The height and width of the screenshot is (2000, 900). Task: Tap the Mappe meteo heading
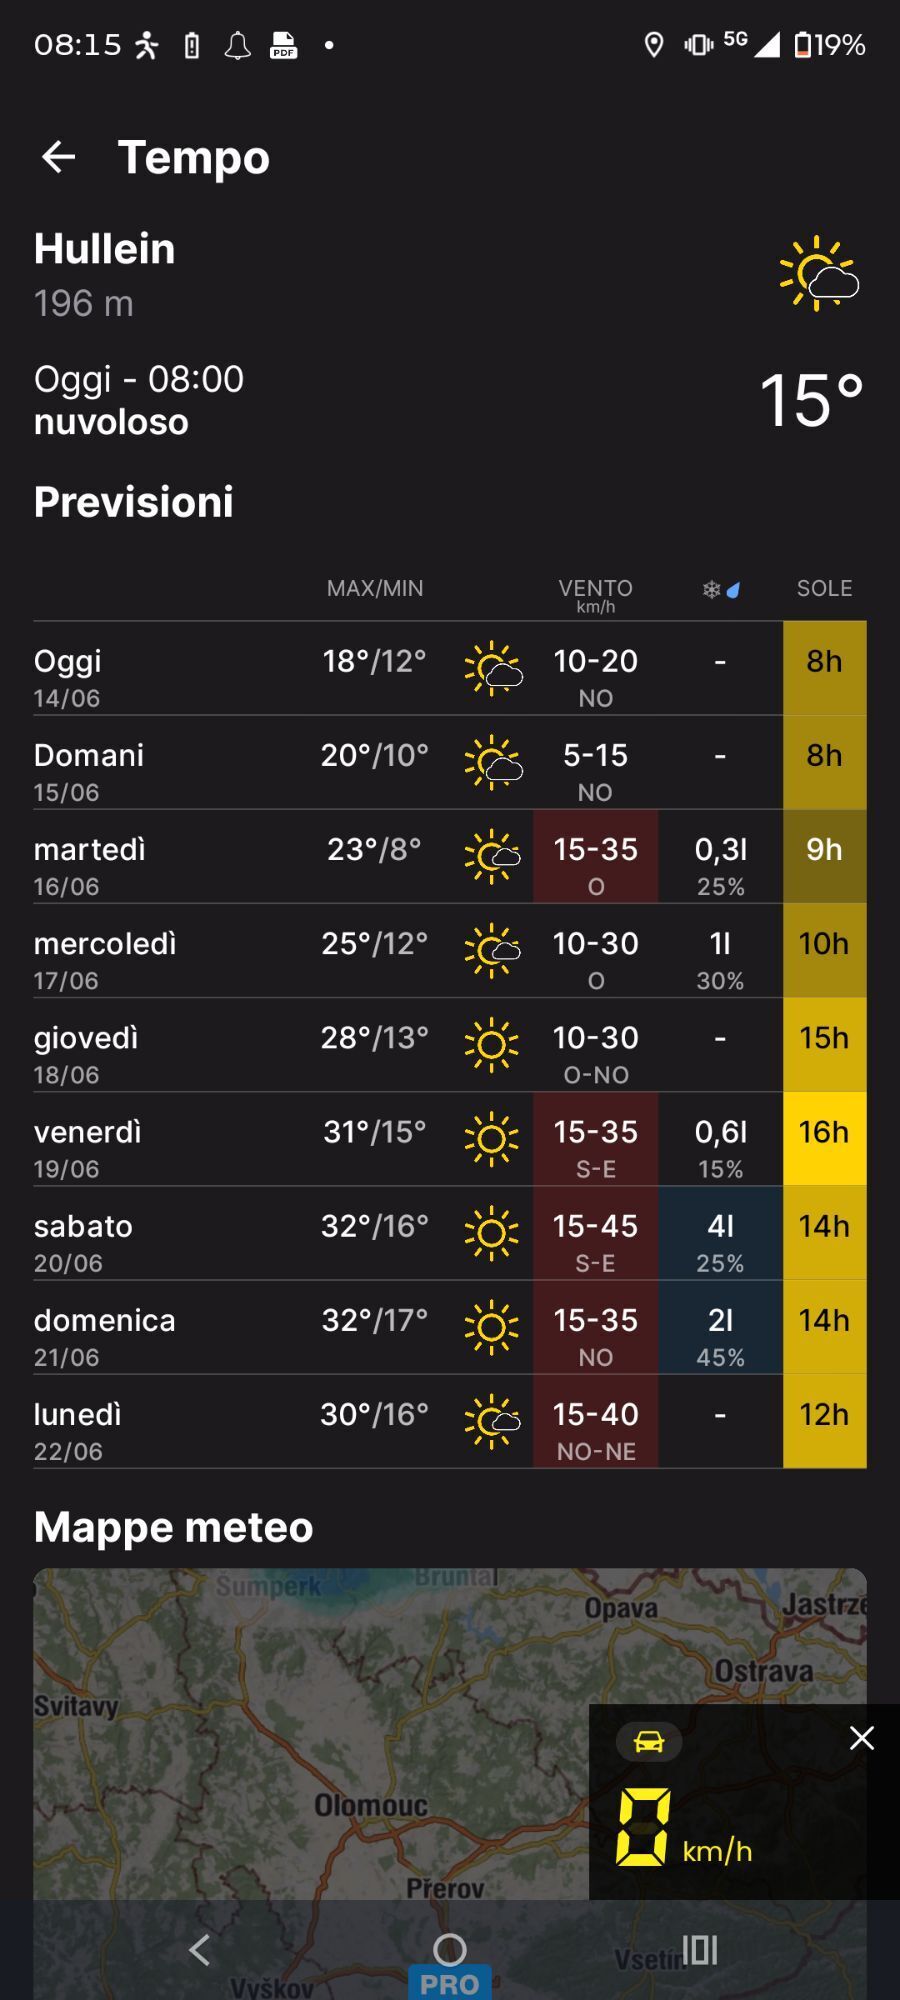tap(174, 1527)
